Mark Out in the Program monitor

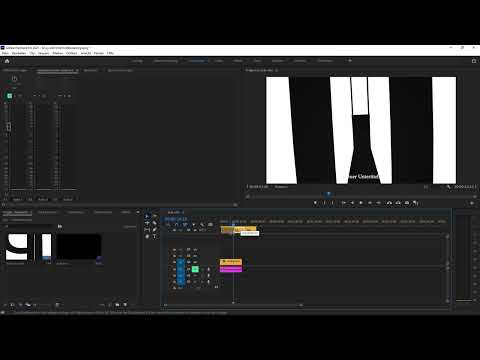(333, 203)
